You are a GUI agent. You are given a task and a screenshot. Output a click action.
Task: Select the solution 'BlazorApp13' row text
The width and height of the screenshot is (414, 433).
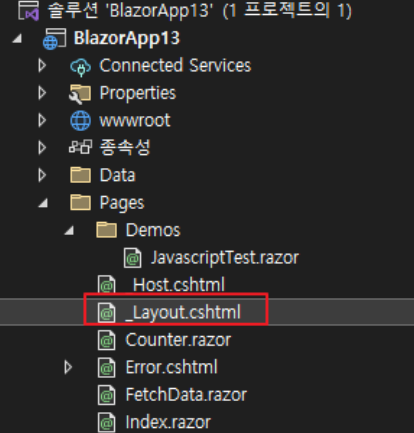200,10
